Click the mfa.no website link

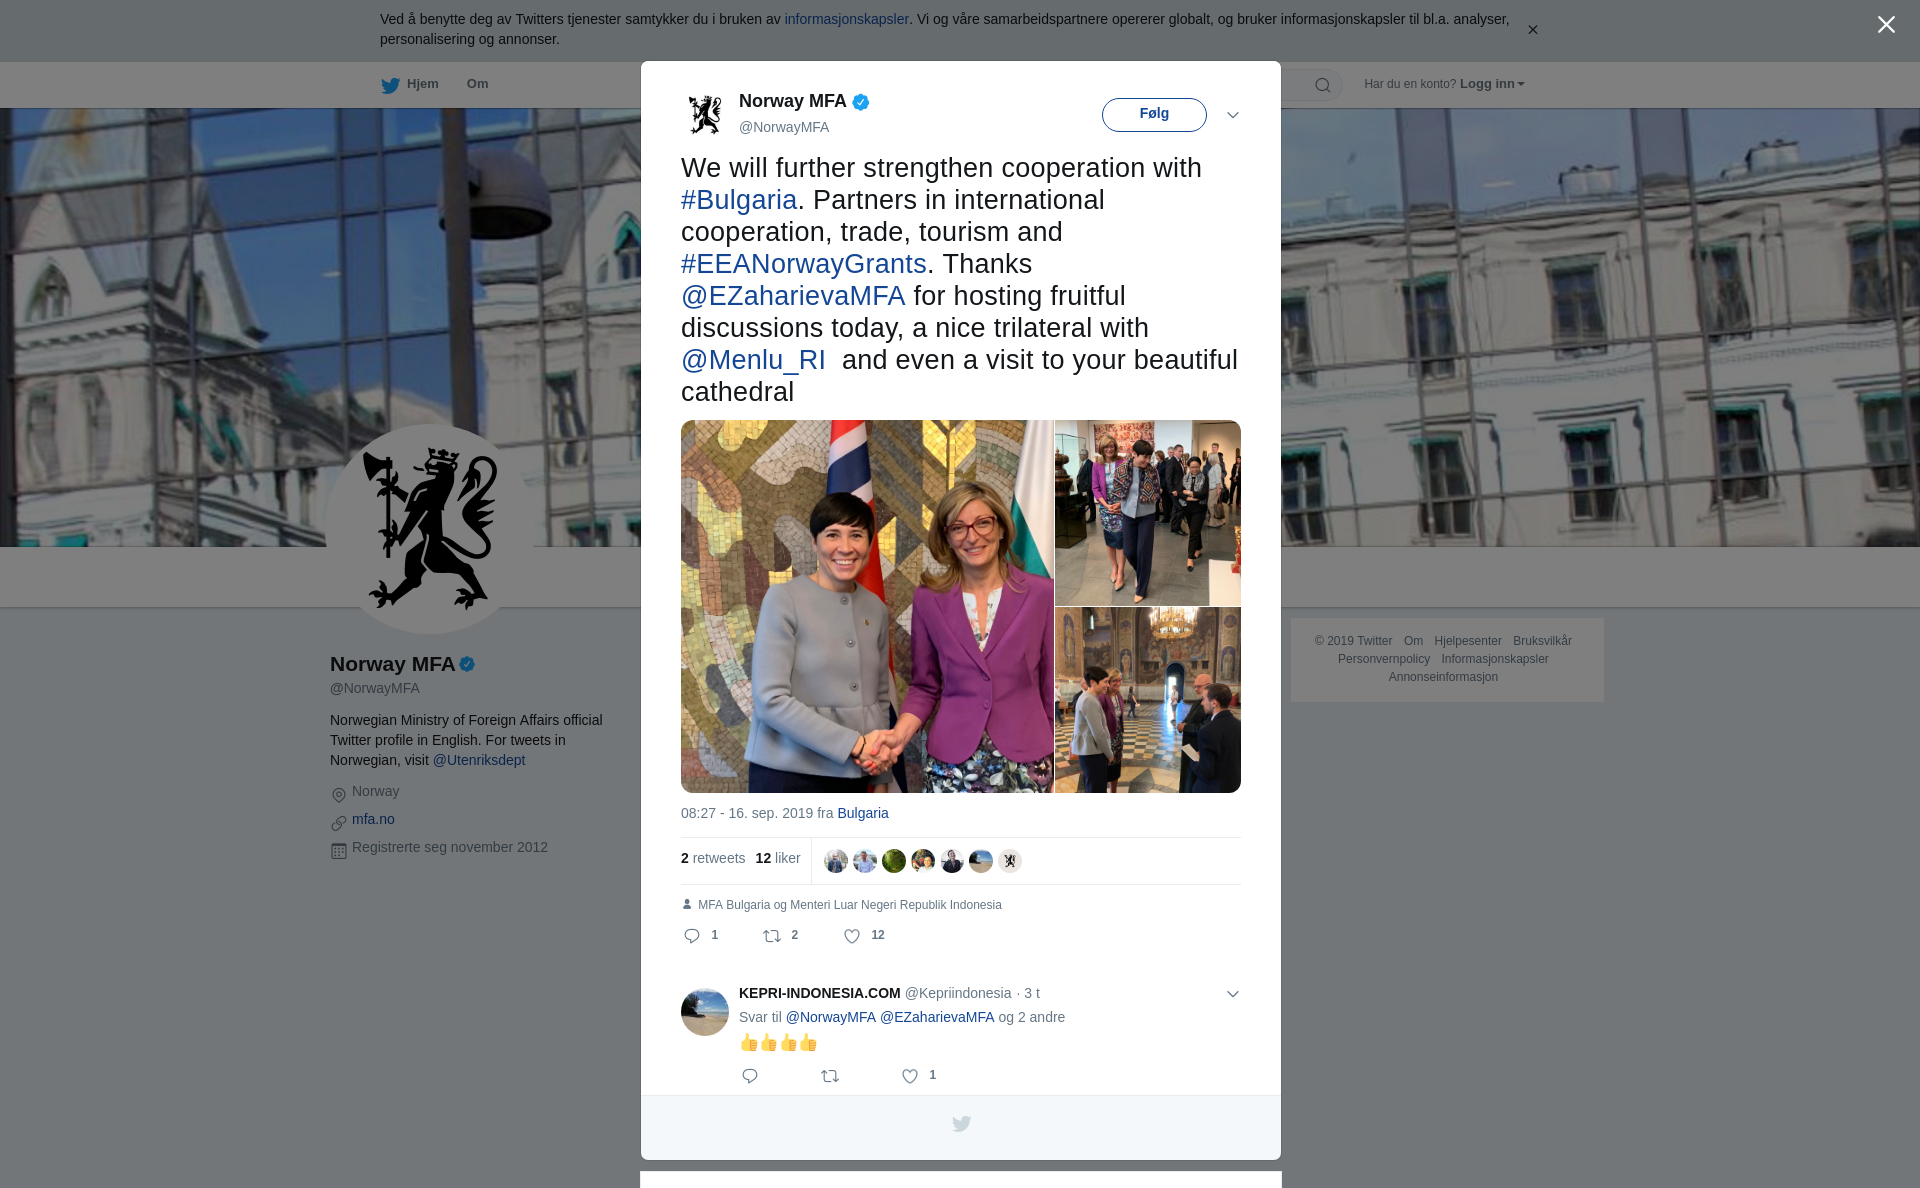click(x=373, y=819)
